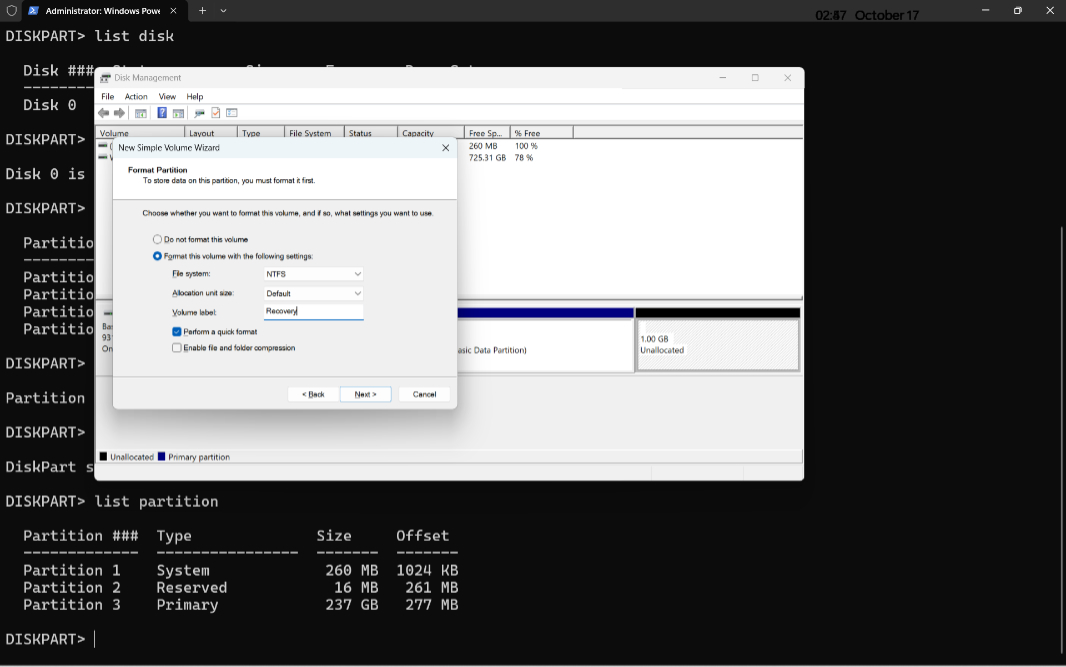The height and width of the screenshot is (667, 1066).
Task: Select 'Do not format this volume' option
Action: (158, 240)
